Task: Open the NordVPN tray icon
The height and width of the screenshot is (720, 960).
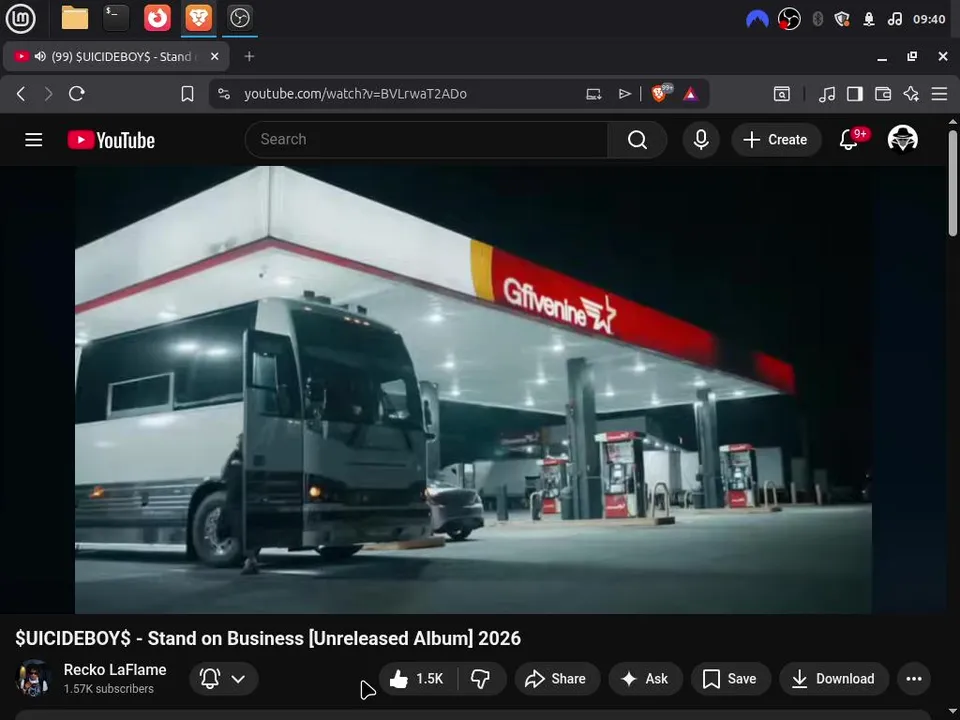Action: pyautogui.click(x=757, y=19)
